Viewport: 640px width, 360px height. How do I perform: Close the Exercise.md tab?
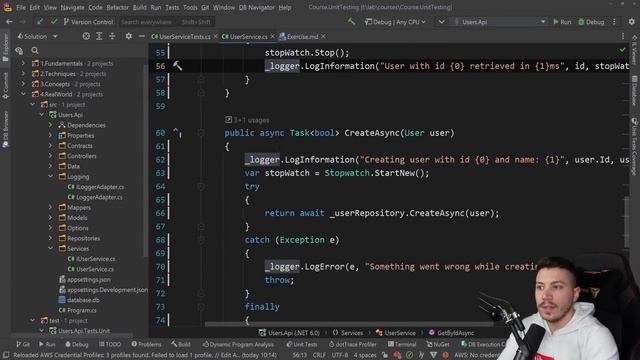[323, 36]
